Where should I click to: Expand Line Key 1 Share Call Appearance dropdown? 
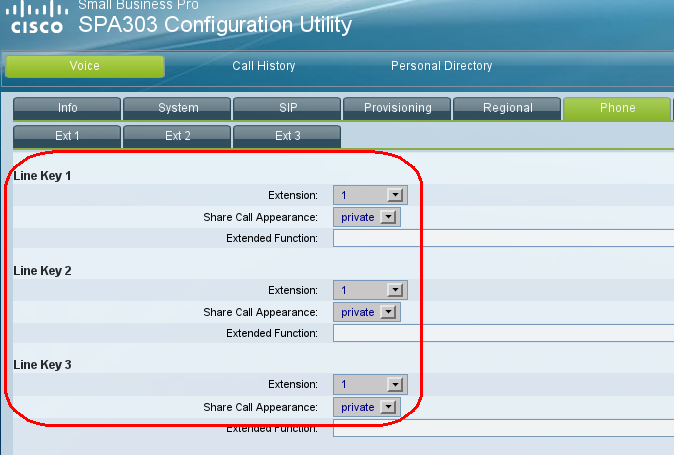tap(366, 217)
